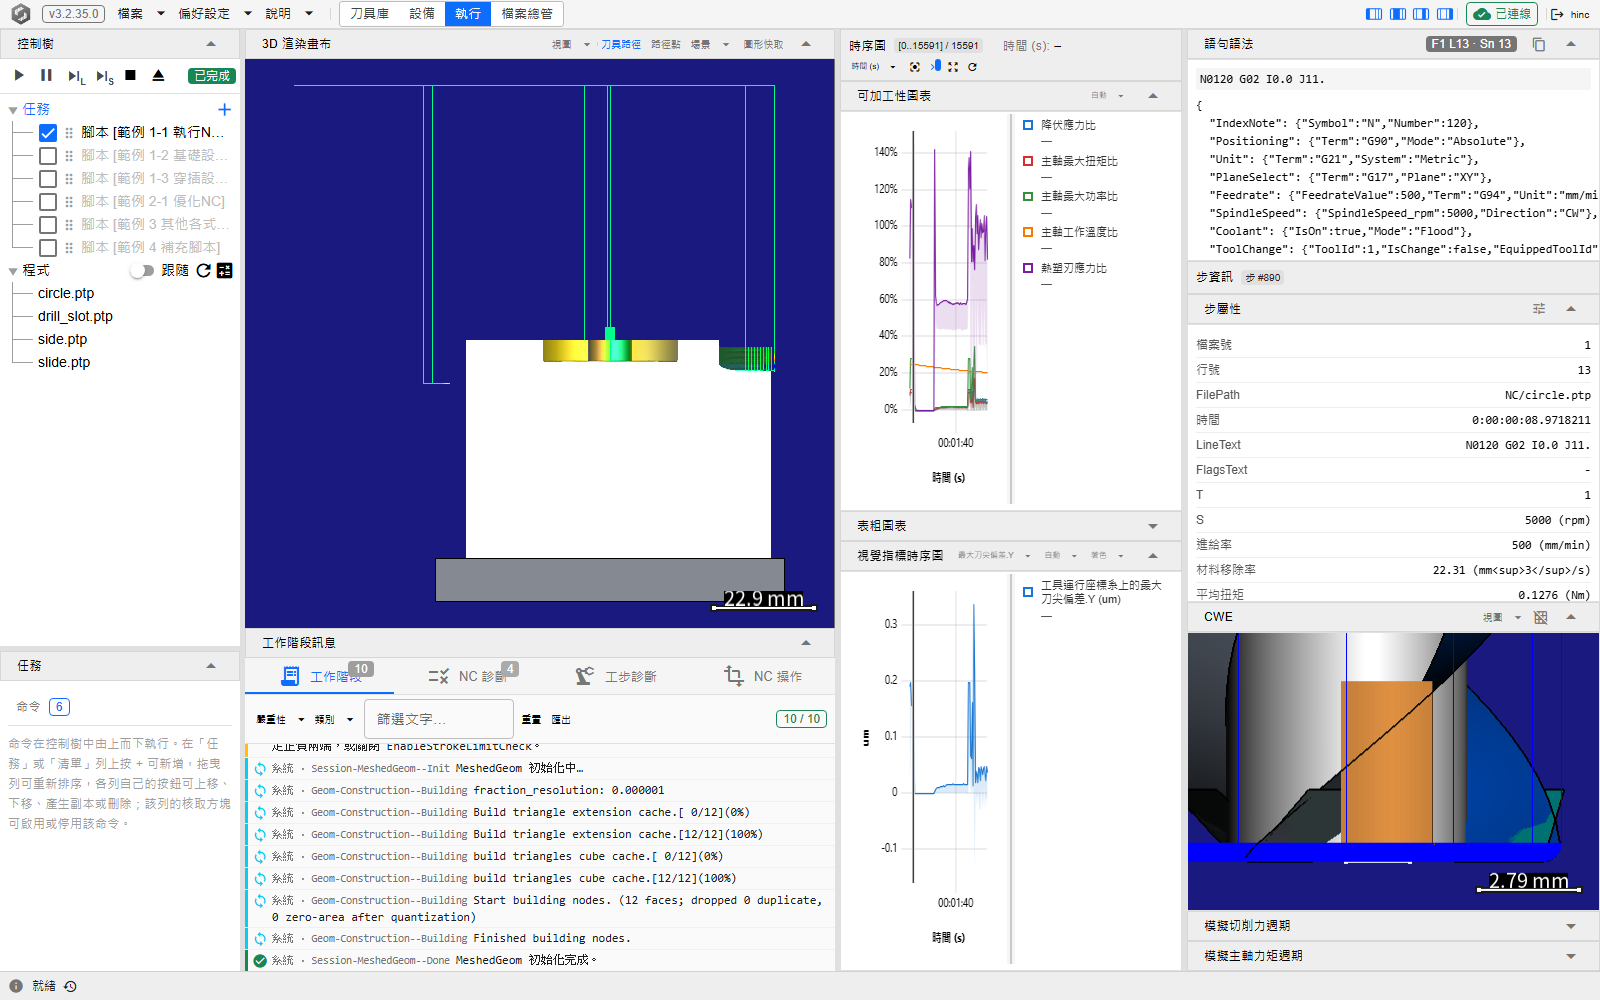Screen dimensions: 1600x1000
Task: Check script 範例 2-1 優化NC checkbox
Action: click(48, 201)
